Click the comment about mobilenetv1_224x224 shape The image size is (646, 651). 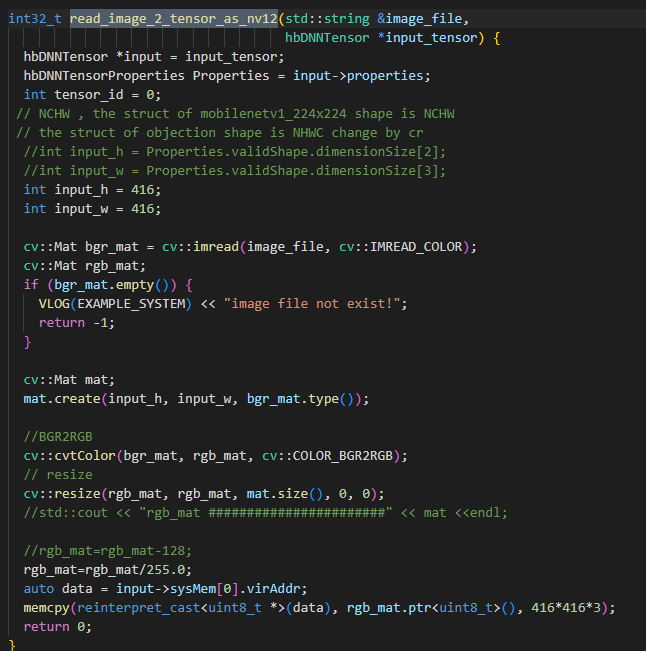234,114
